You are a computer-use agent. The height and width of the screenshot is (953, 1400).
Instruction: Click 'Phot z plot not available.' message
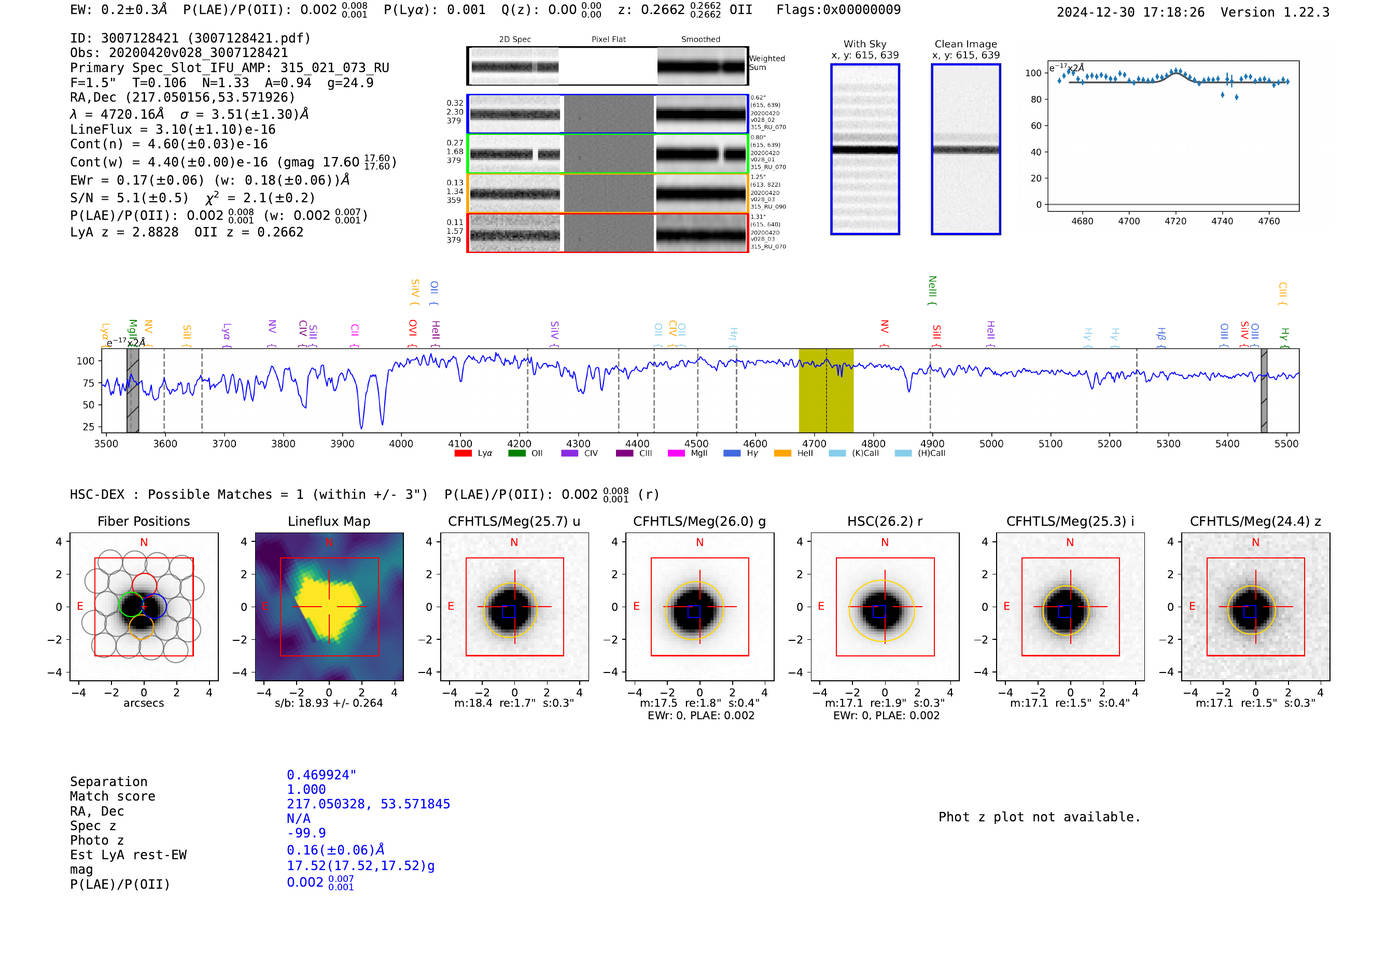click(x=1039, y=817)
